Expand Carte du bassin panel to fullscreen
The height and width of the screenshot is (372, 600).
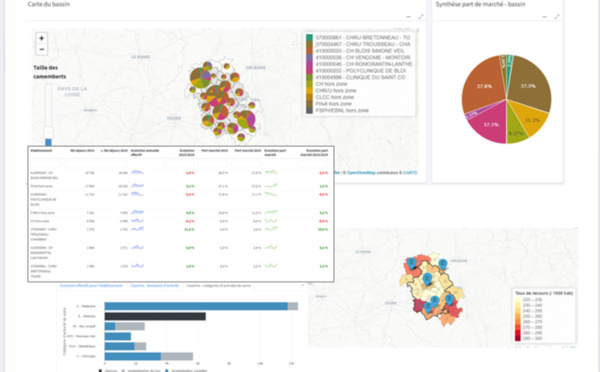(421, 17)
